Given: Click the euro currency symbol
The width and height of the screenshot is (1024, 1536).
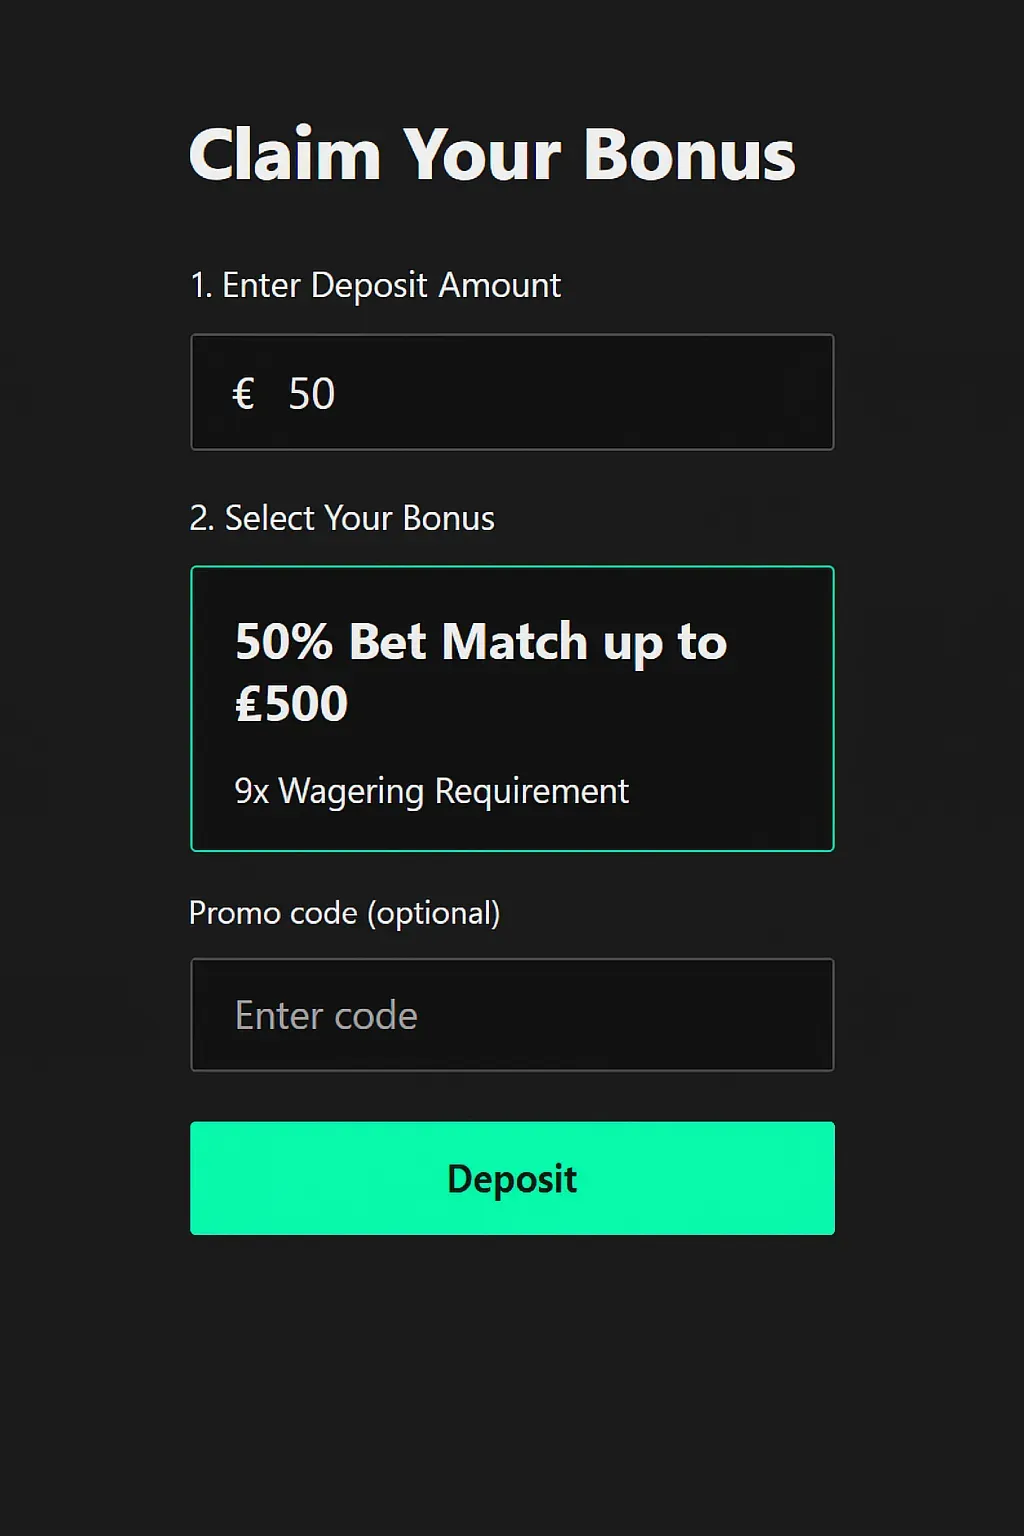Looking at the screenshot, I should point(243,393).
